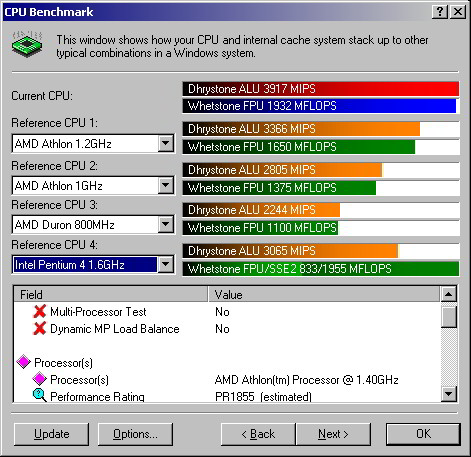Click the blue Whetstone FPU 1932 MFLOPS bar

pyautogui.click(x=319, y=106)
